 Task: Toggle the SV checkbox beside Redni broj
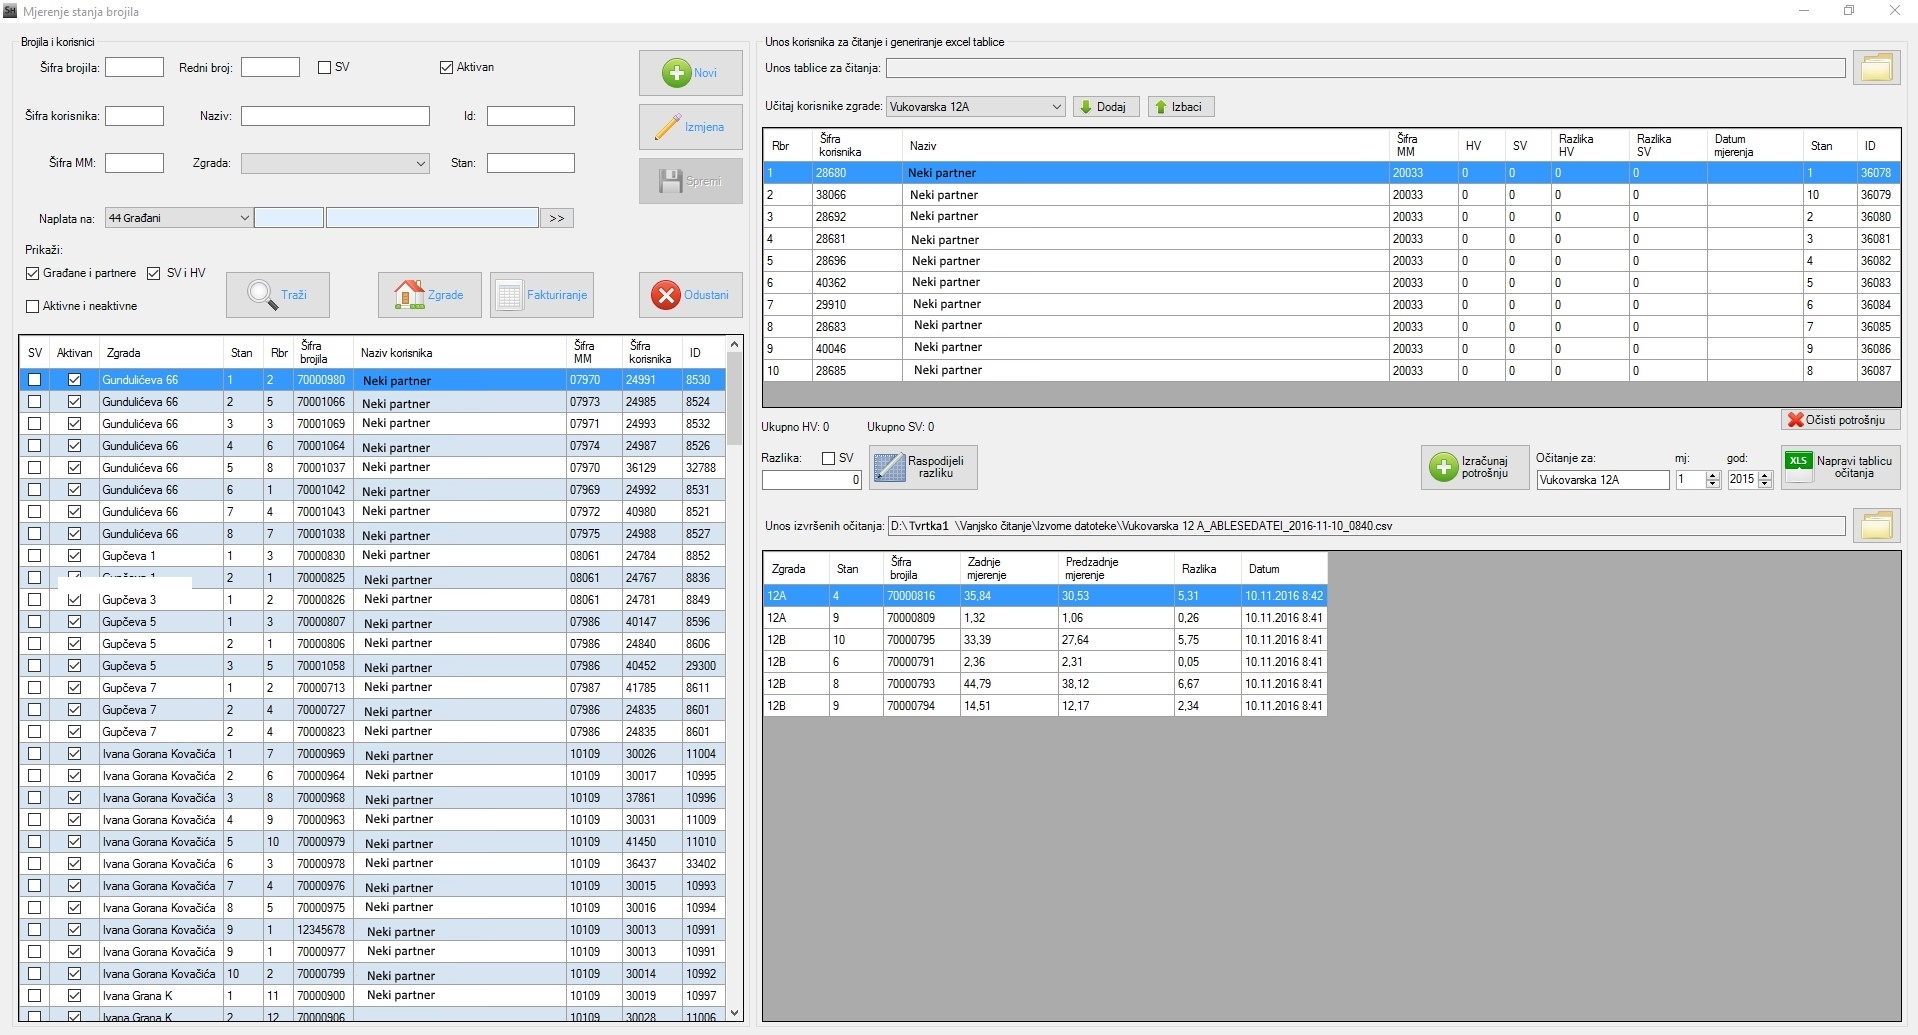pyautogui.click(x=324, y=68)
